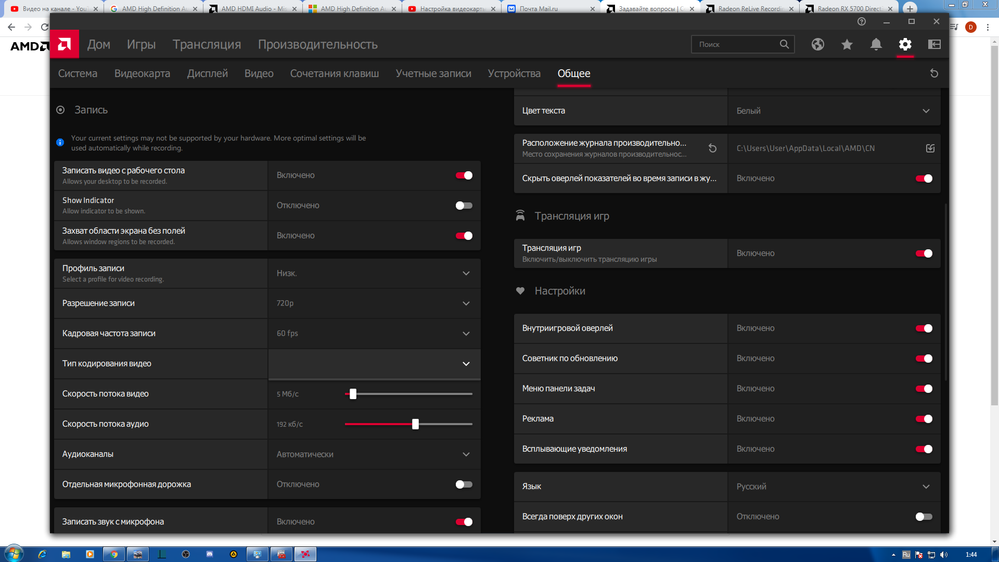Toggle Всплывающие уведомления switch

click(924, 449)
